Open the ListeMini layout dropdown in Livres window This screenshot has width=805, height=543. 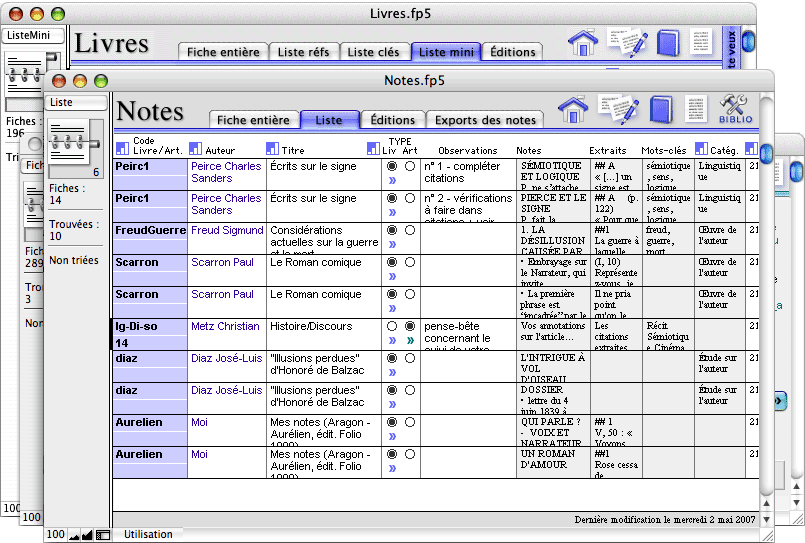(33, 35)
